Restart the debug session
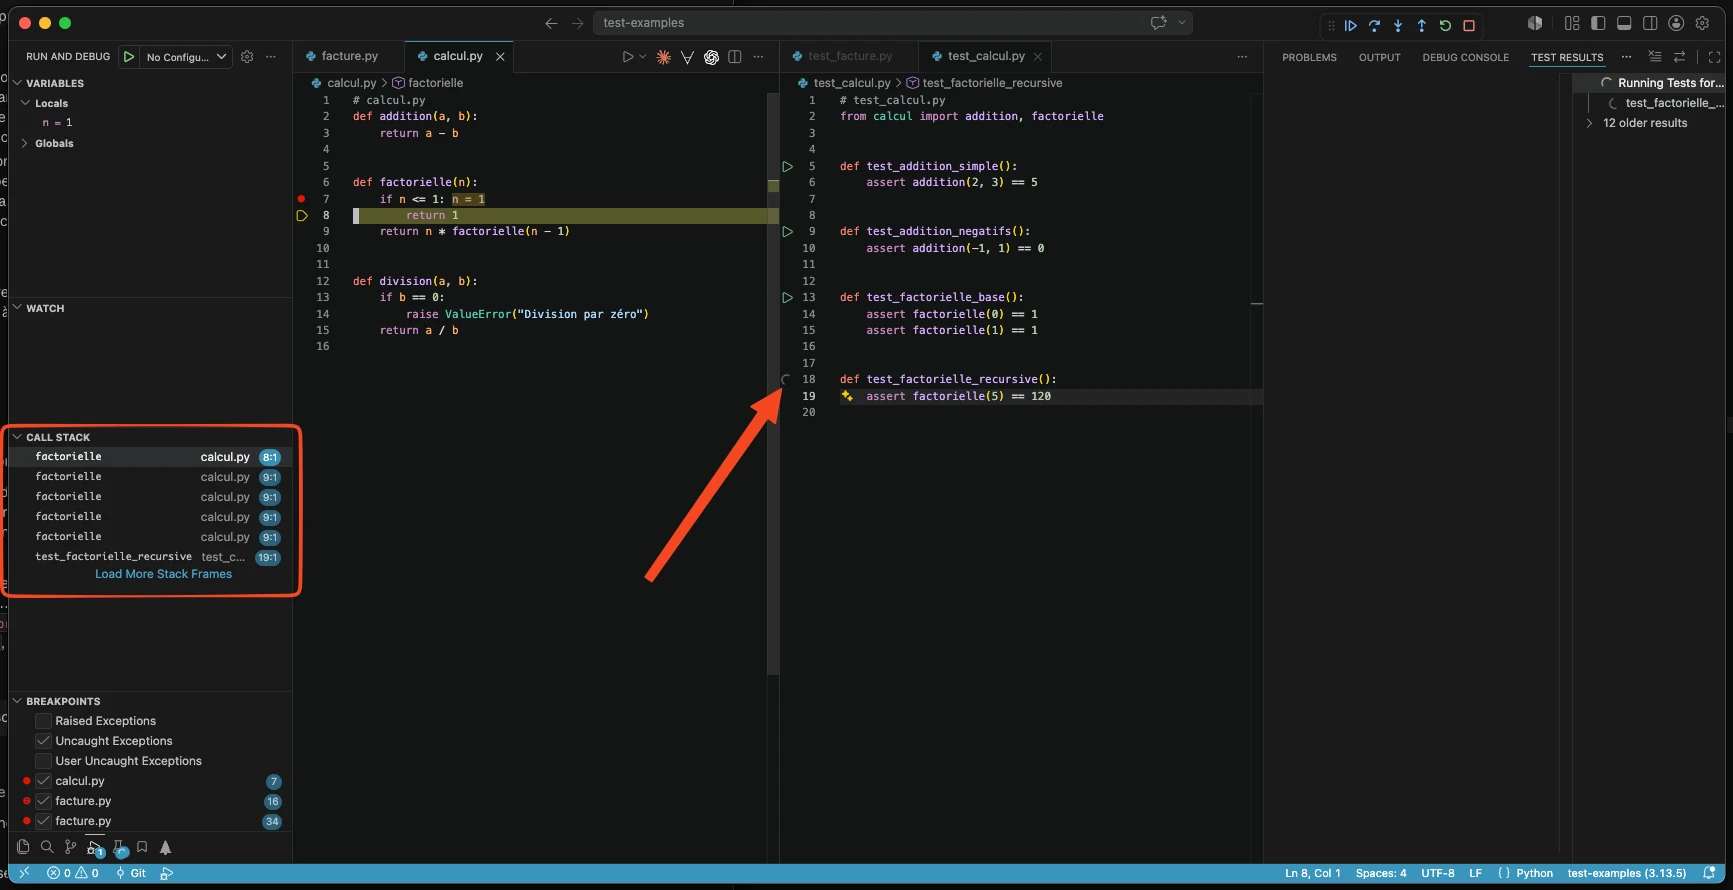The height and width of the screenshot is (890, 1733). (1445, 26)
